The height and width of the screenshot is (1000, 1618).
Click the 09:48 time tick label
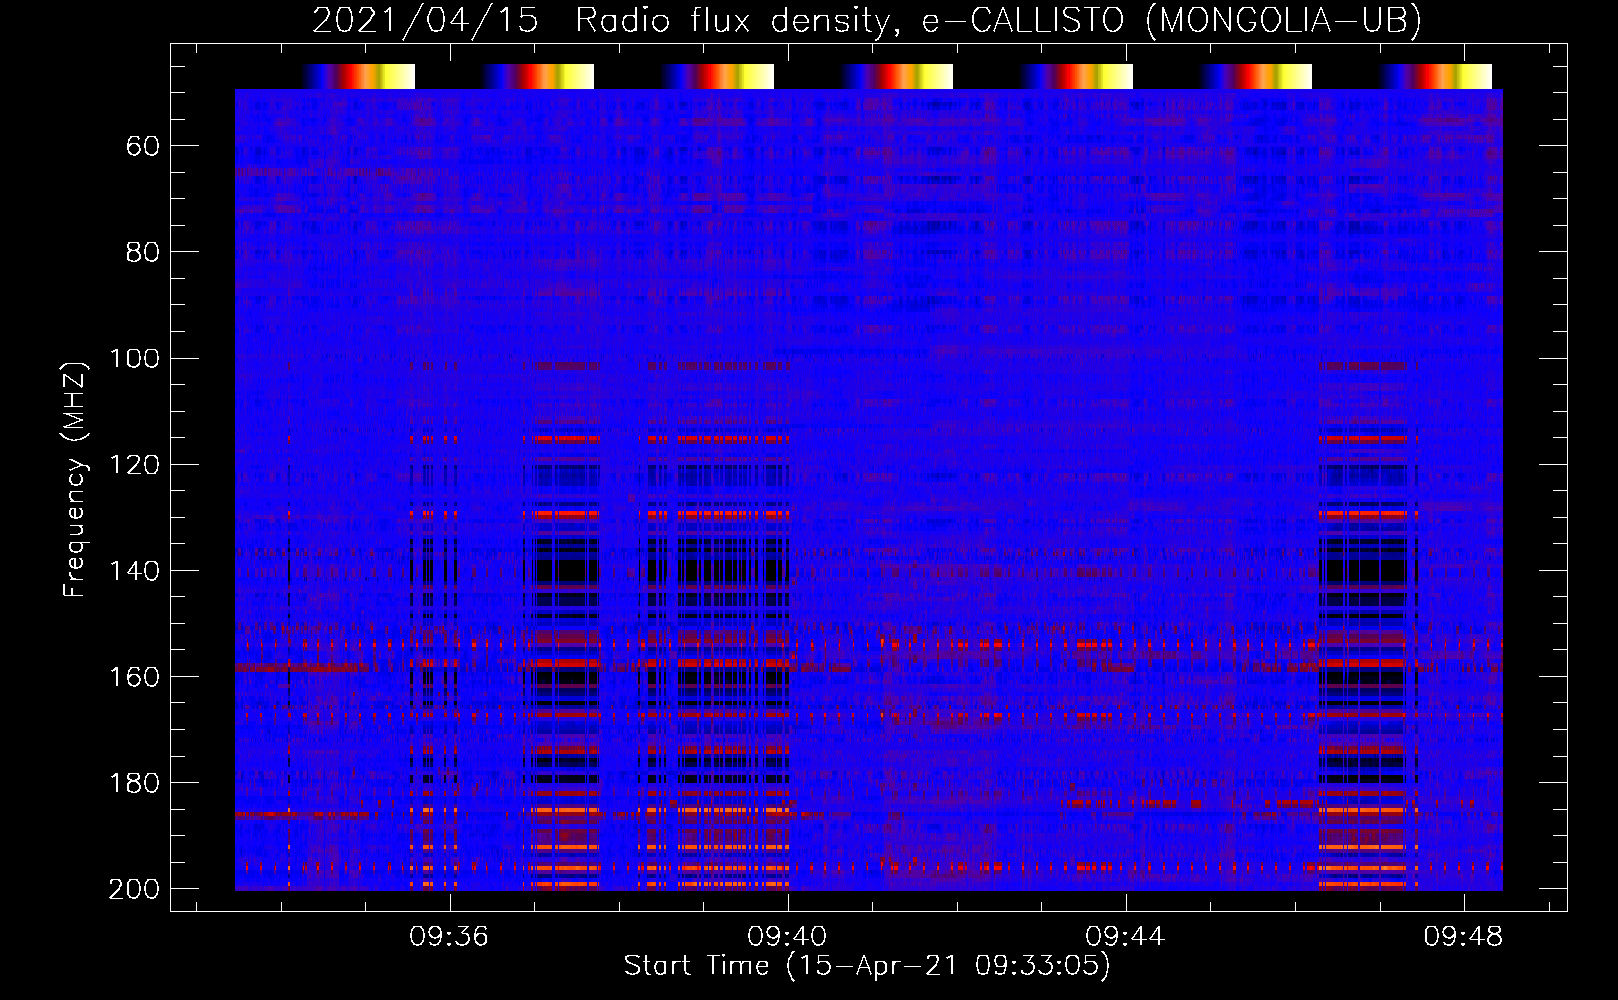click(1464, 936)
